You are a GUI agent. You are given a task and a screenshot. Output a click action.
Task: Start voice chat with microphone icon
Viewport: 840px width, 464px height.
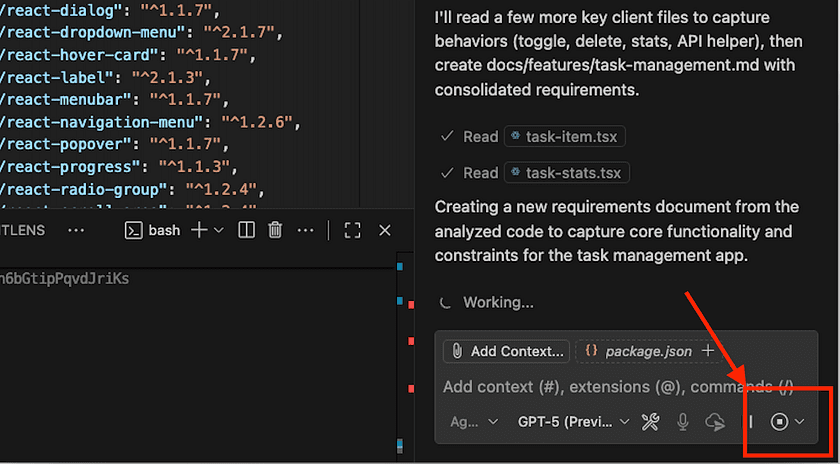pyautogui.click(x=683, y=422)
